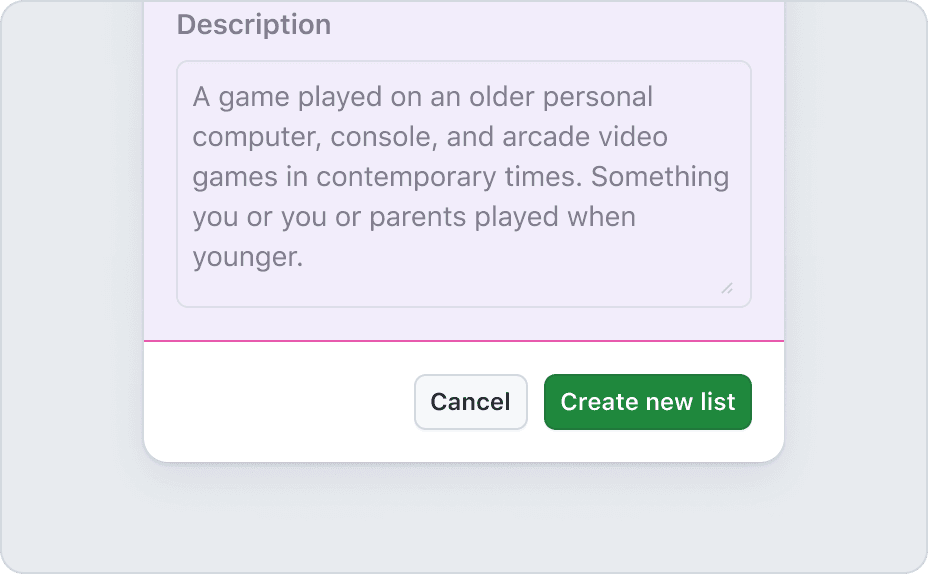Click the pink divider above the footer
Image resolution: width=928 pixels, height=574 pixels.
[464, 341]
